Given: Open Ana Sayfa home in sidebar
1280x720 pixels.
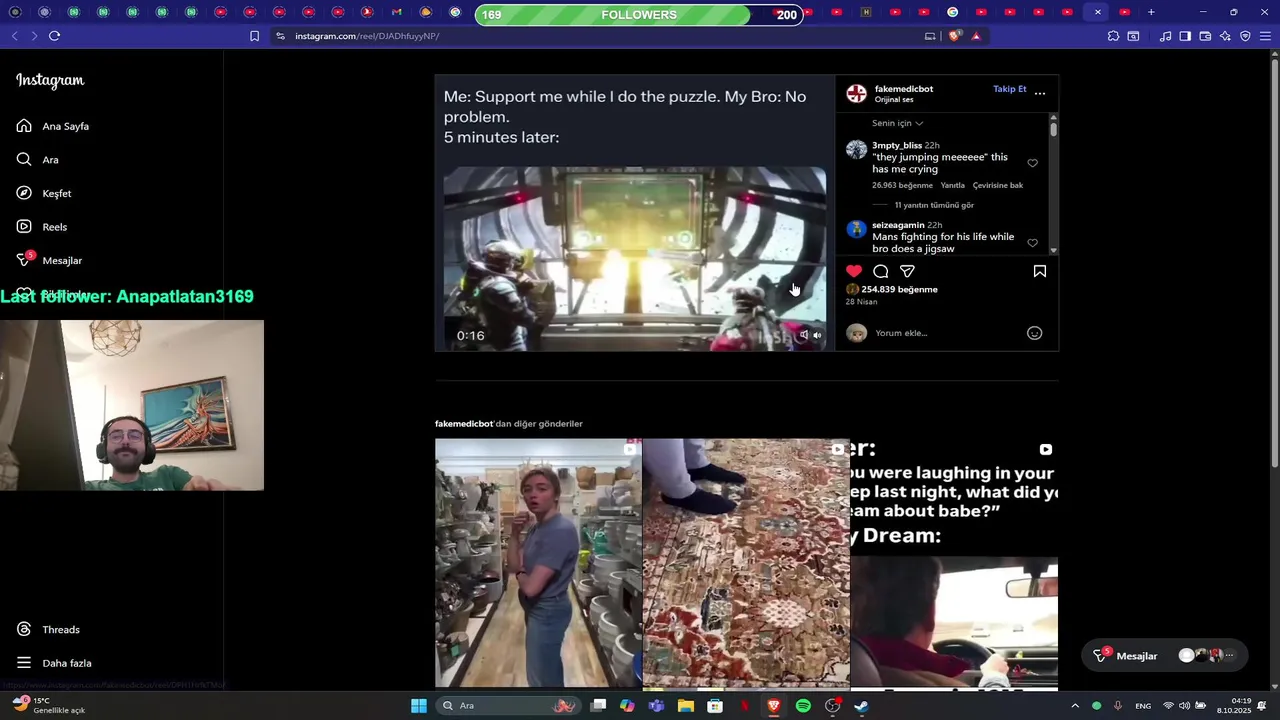Looking at the screenshot, I should [x=53, y=126].
